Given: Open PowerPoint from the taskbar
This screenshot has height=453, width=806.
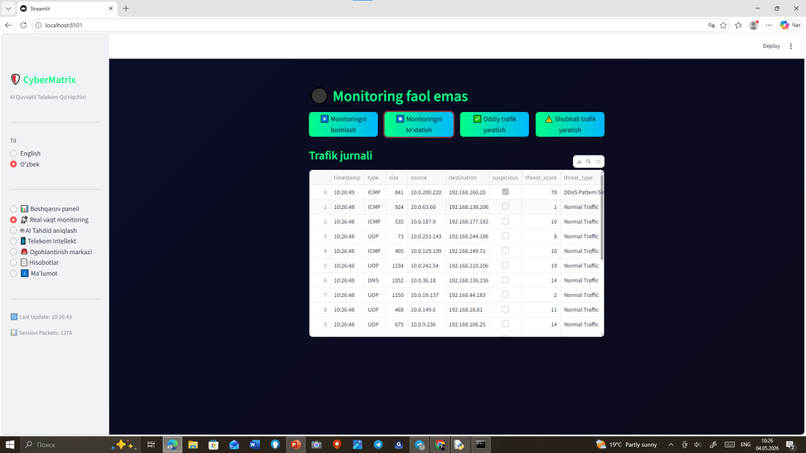Looking at the screenshot, I should click(296, 444).
